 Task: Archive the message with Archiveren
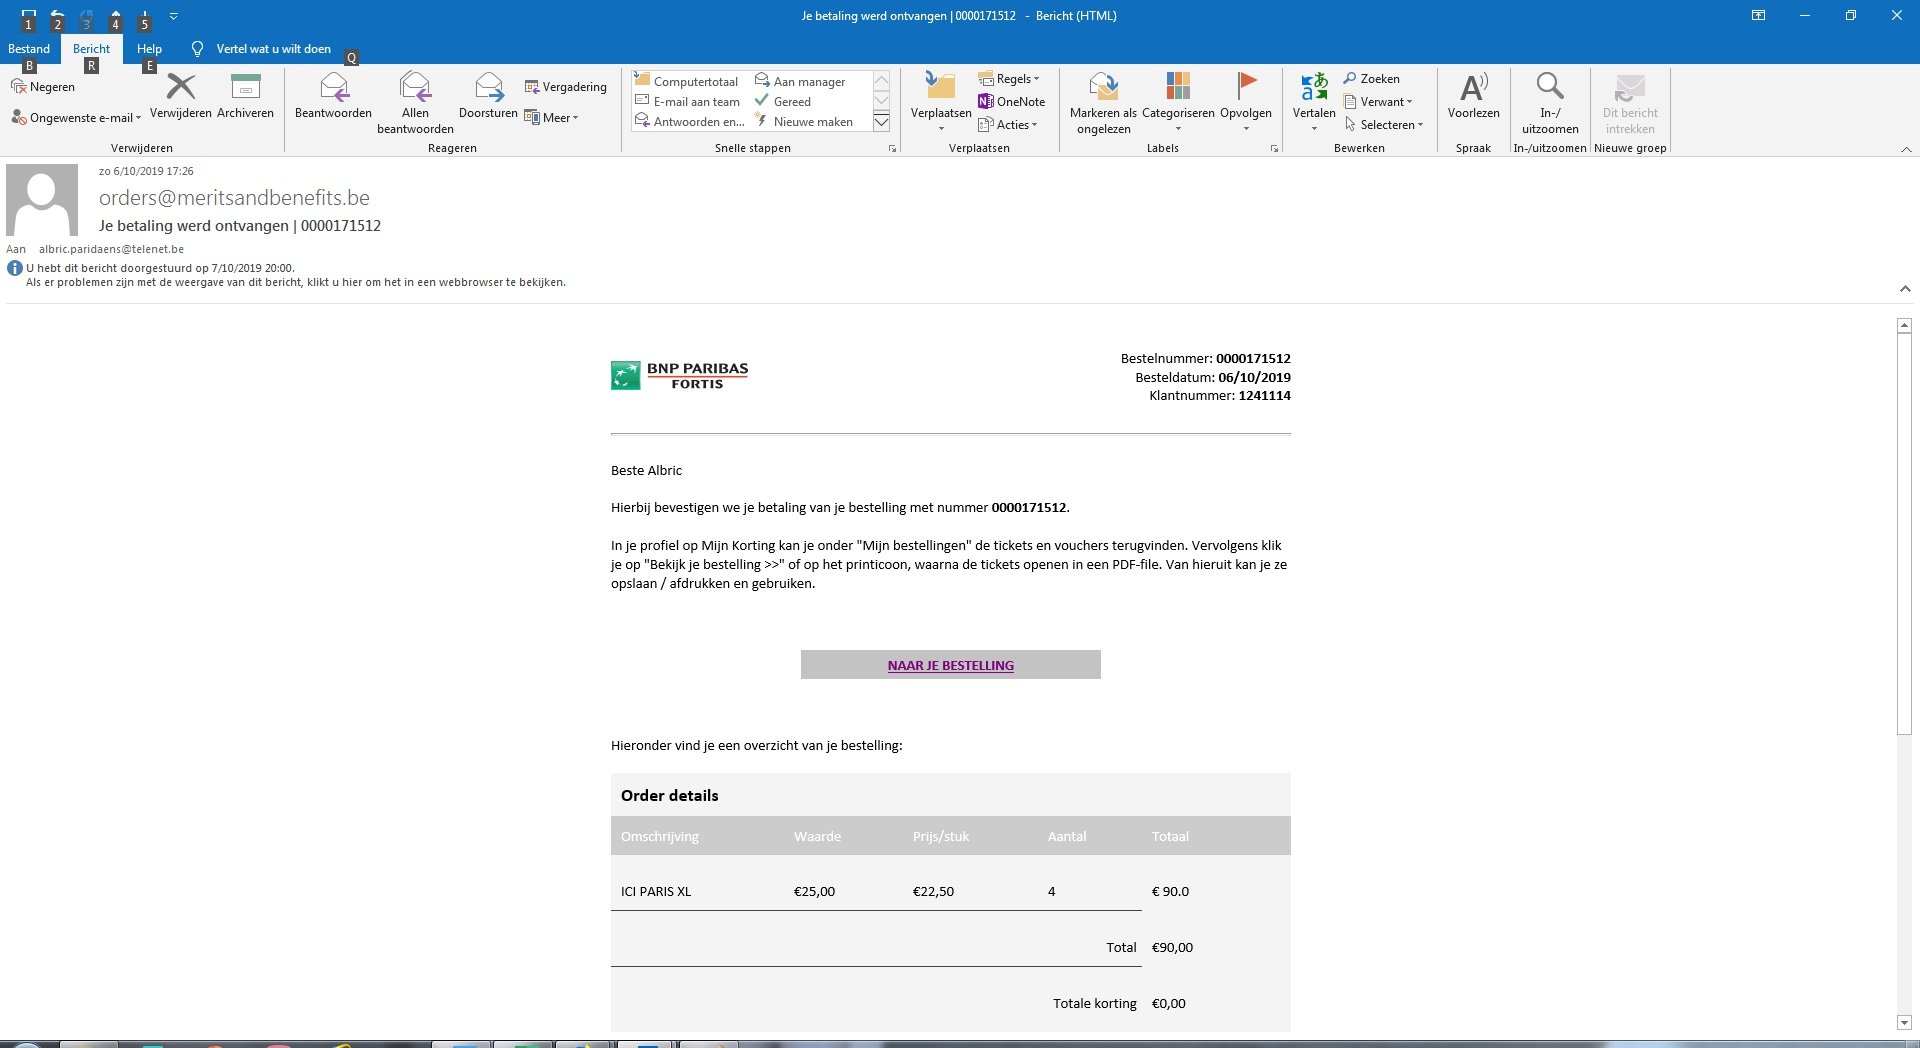pos(245,97)
